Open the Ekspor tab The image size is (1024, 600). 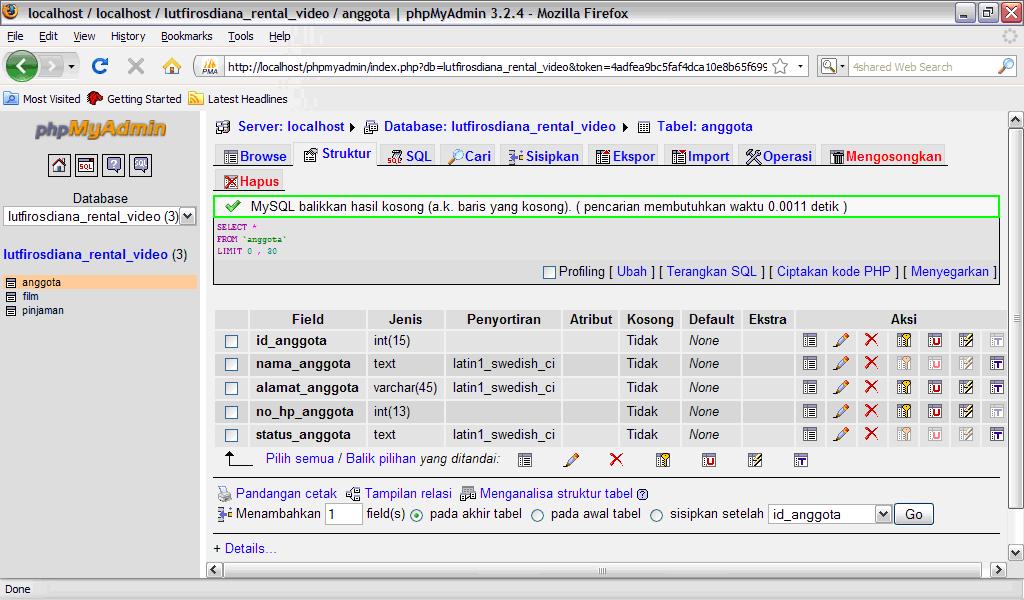click(x=625, y=157)
